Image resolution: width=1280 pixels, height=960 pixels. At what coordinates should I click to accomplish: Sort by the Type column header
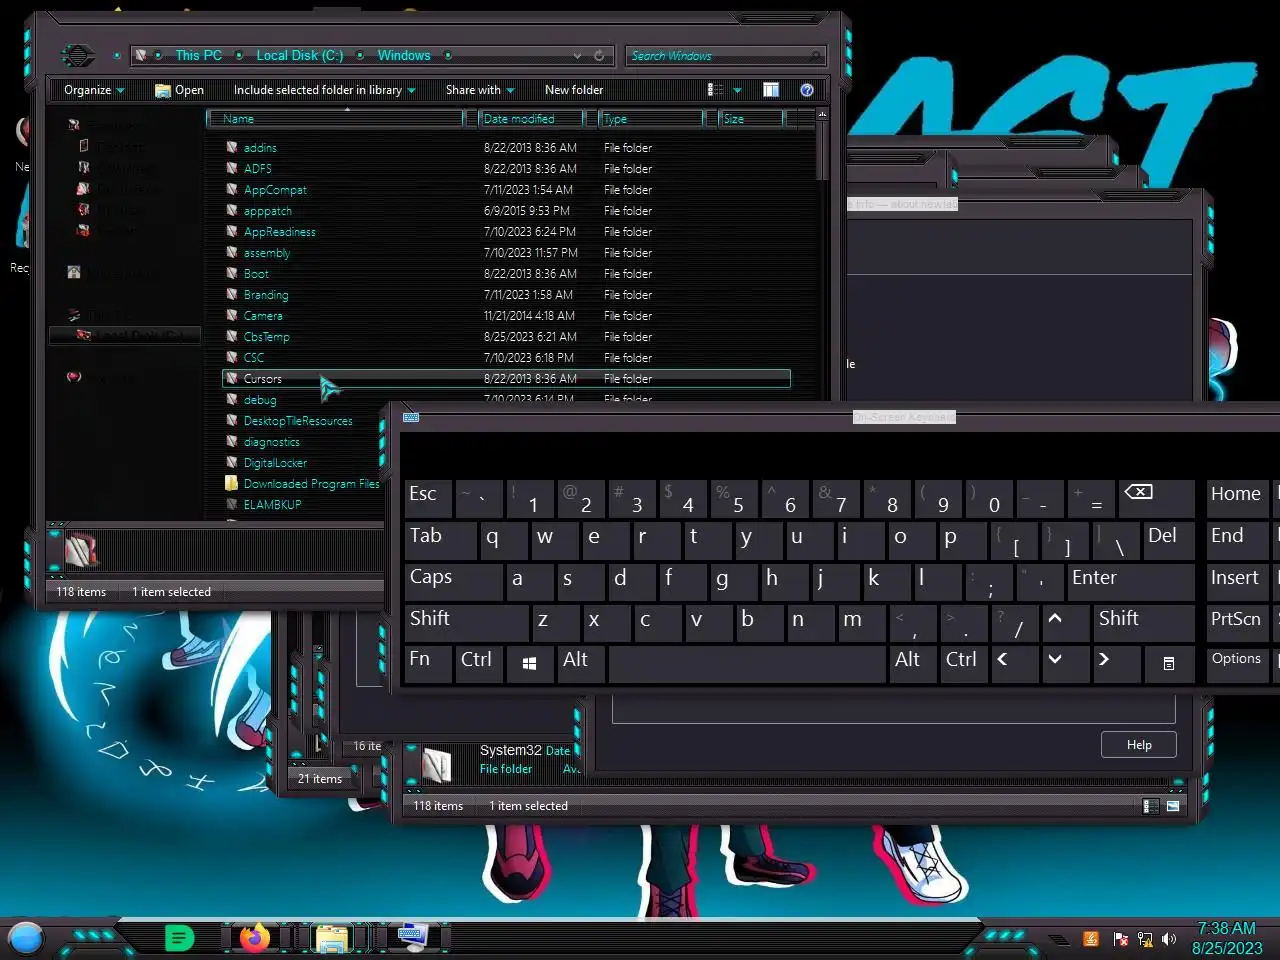651,119
